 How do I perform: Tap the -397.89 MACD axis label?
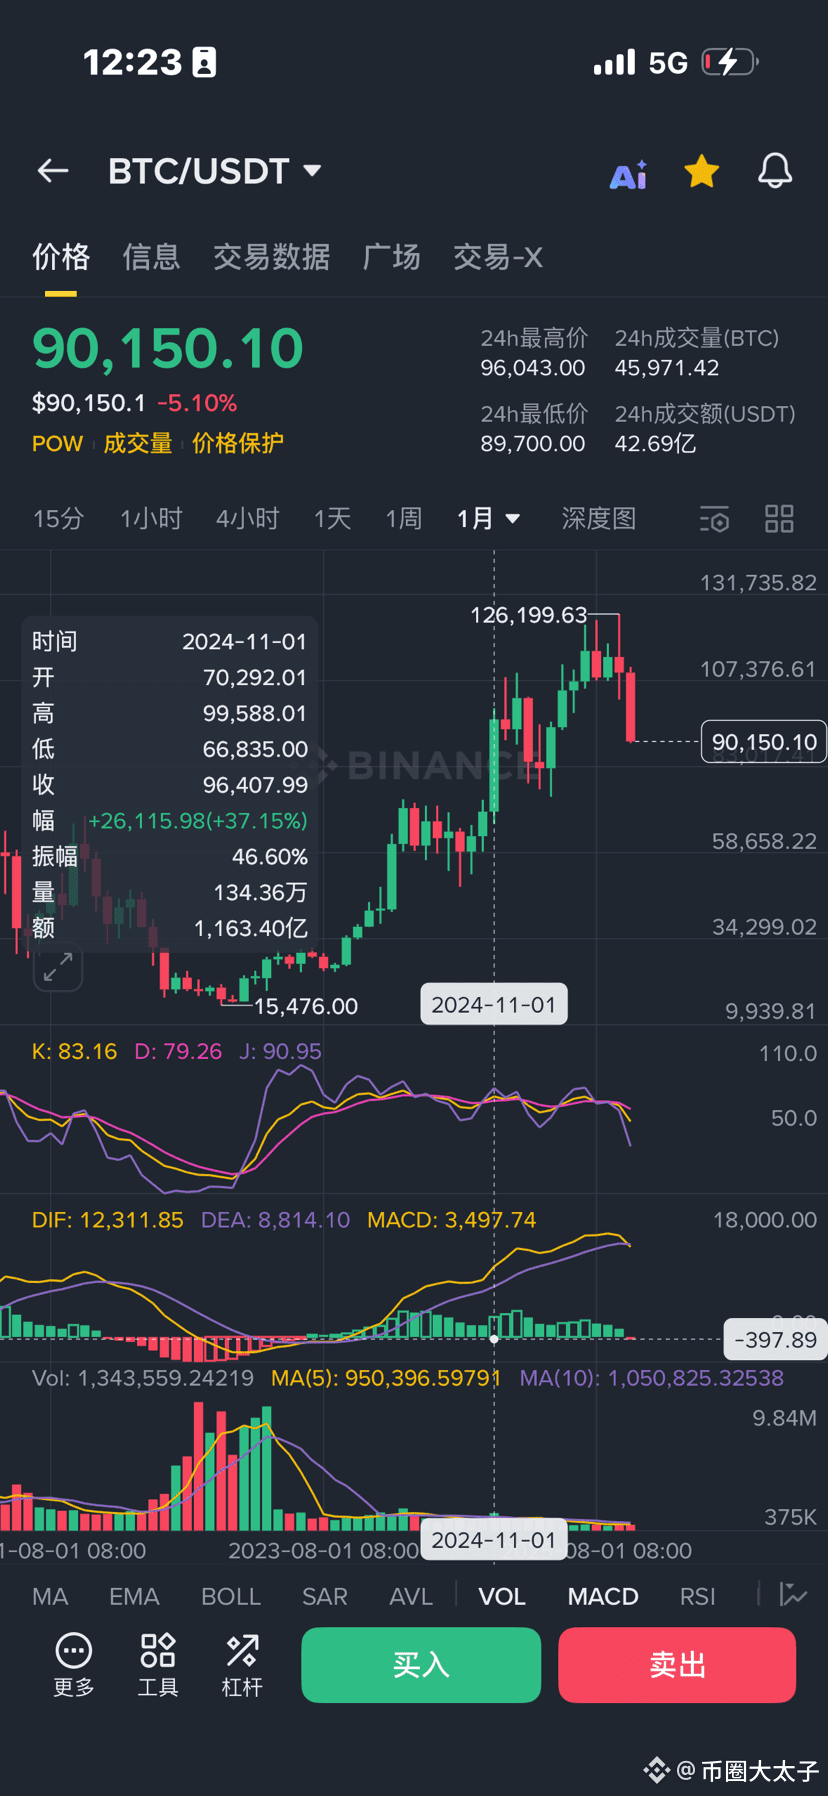pyautogui.click(x=776, y=1340)
